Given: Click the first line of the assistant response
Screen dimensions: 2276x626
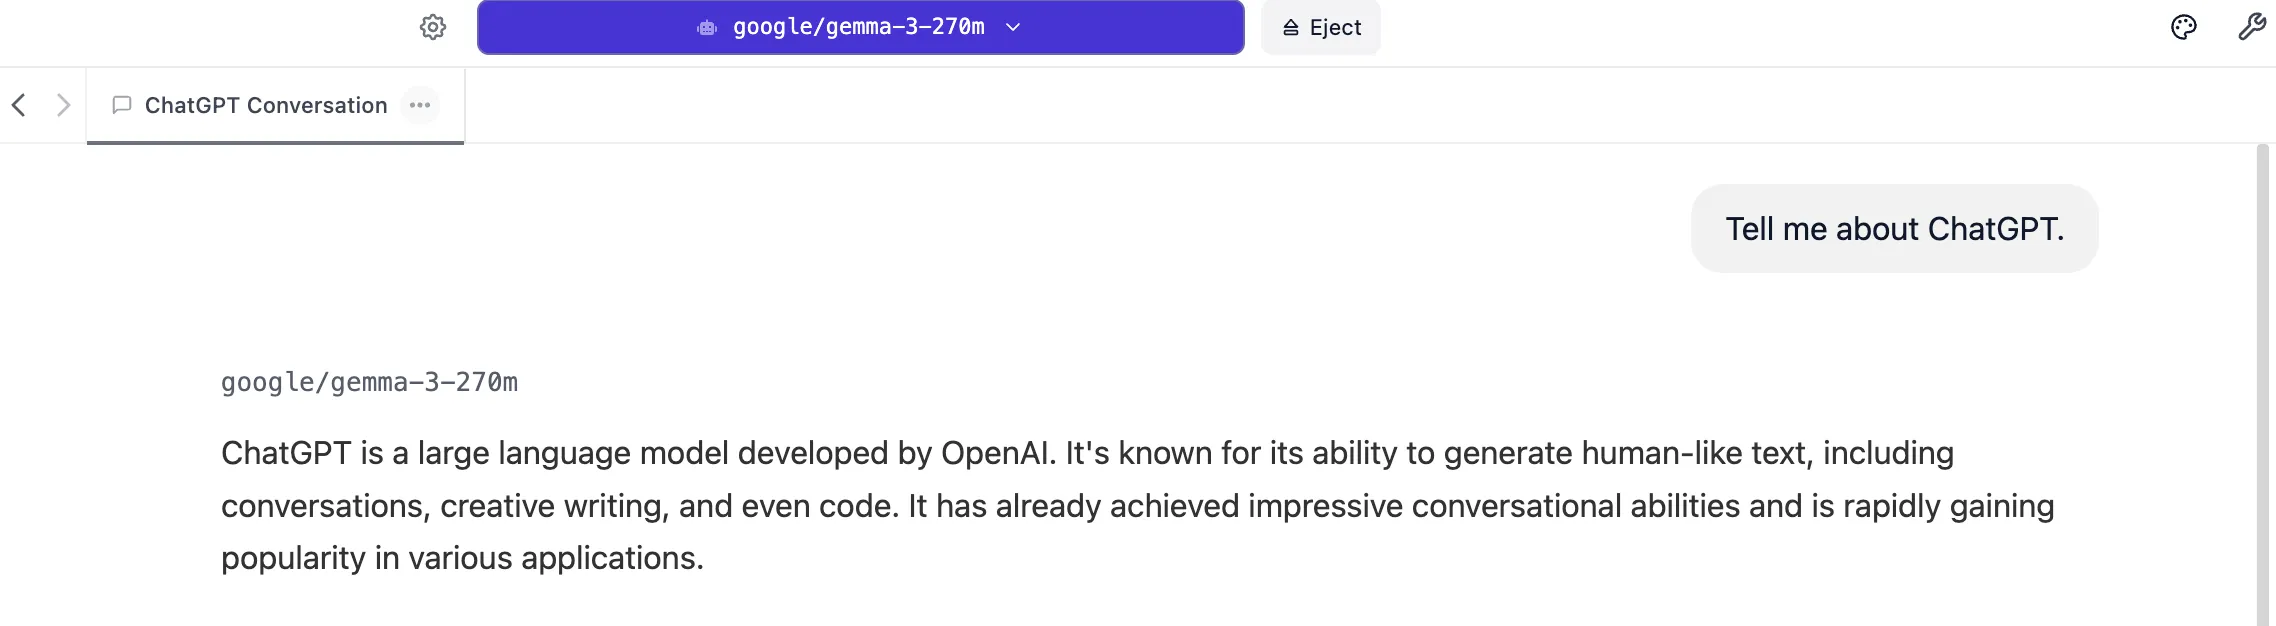Looking at the screenshot, I should click(x=1087, y=453).
